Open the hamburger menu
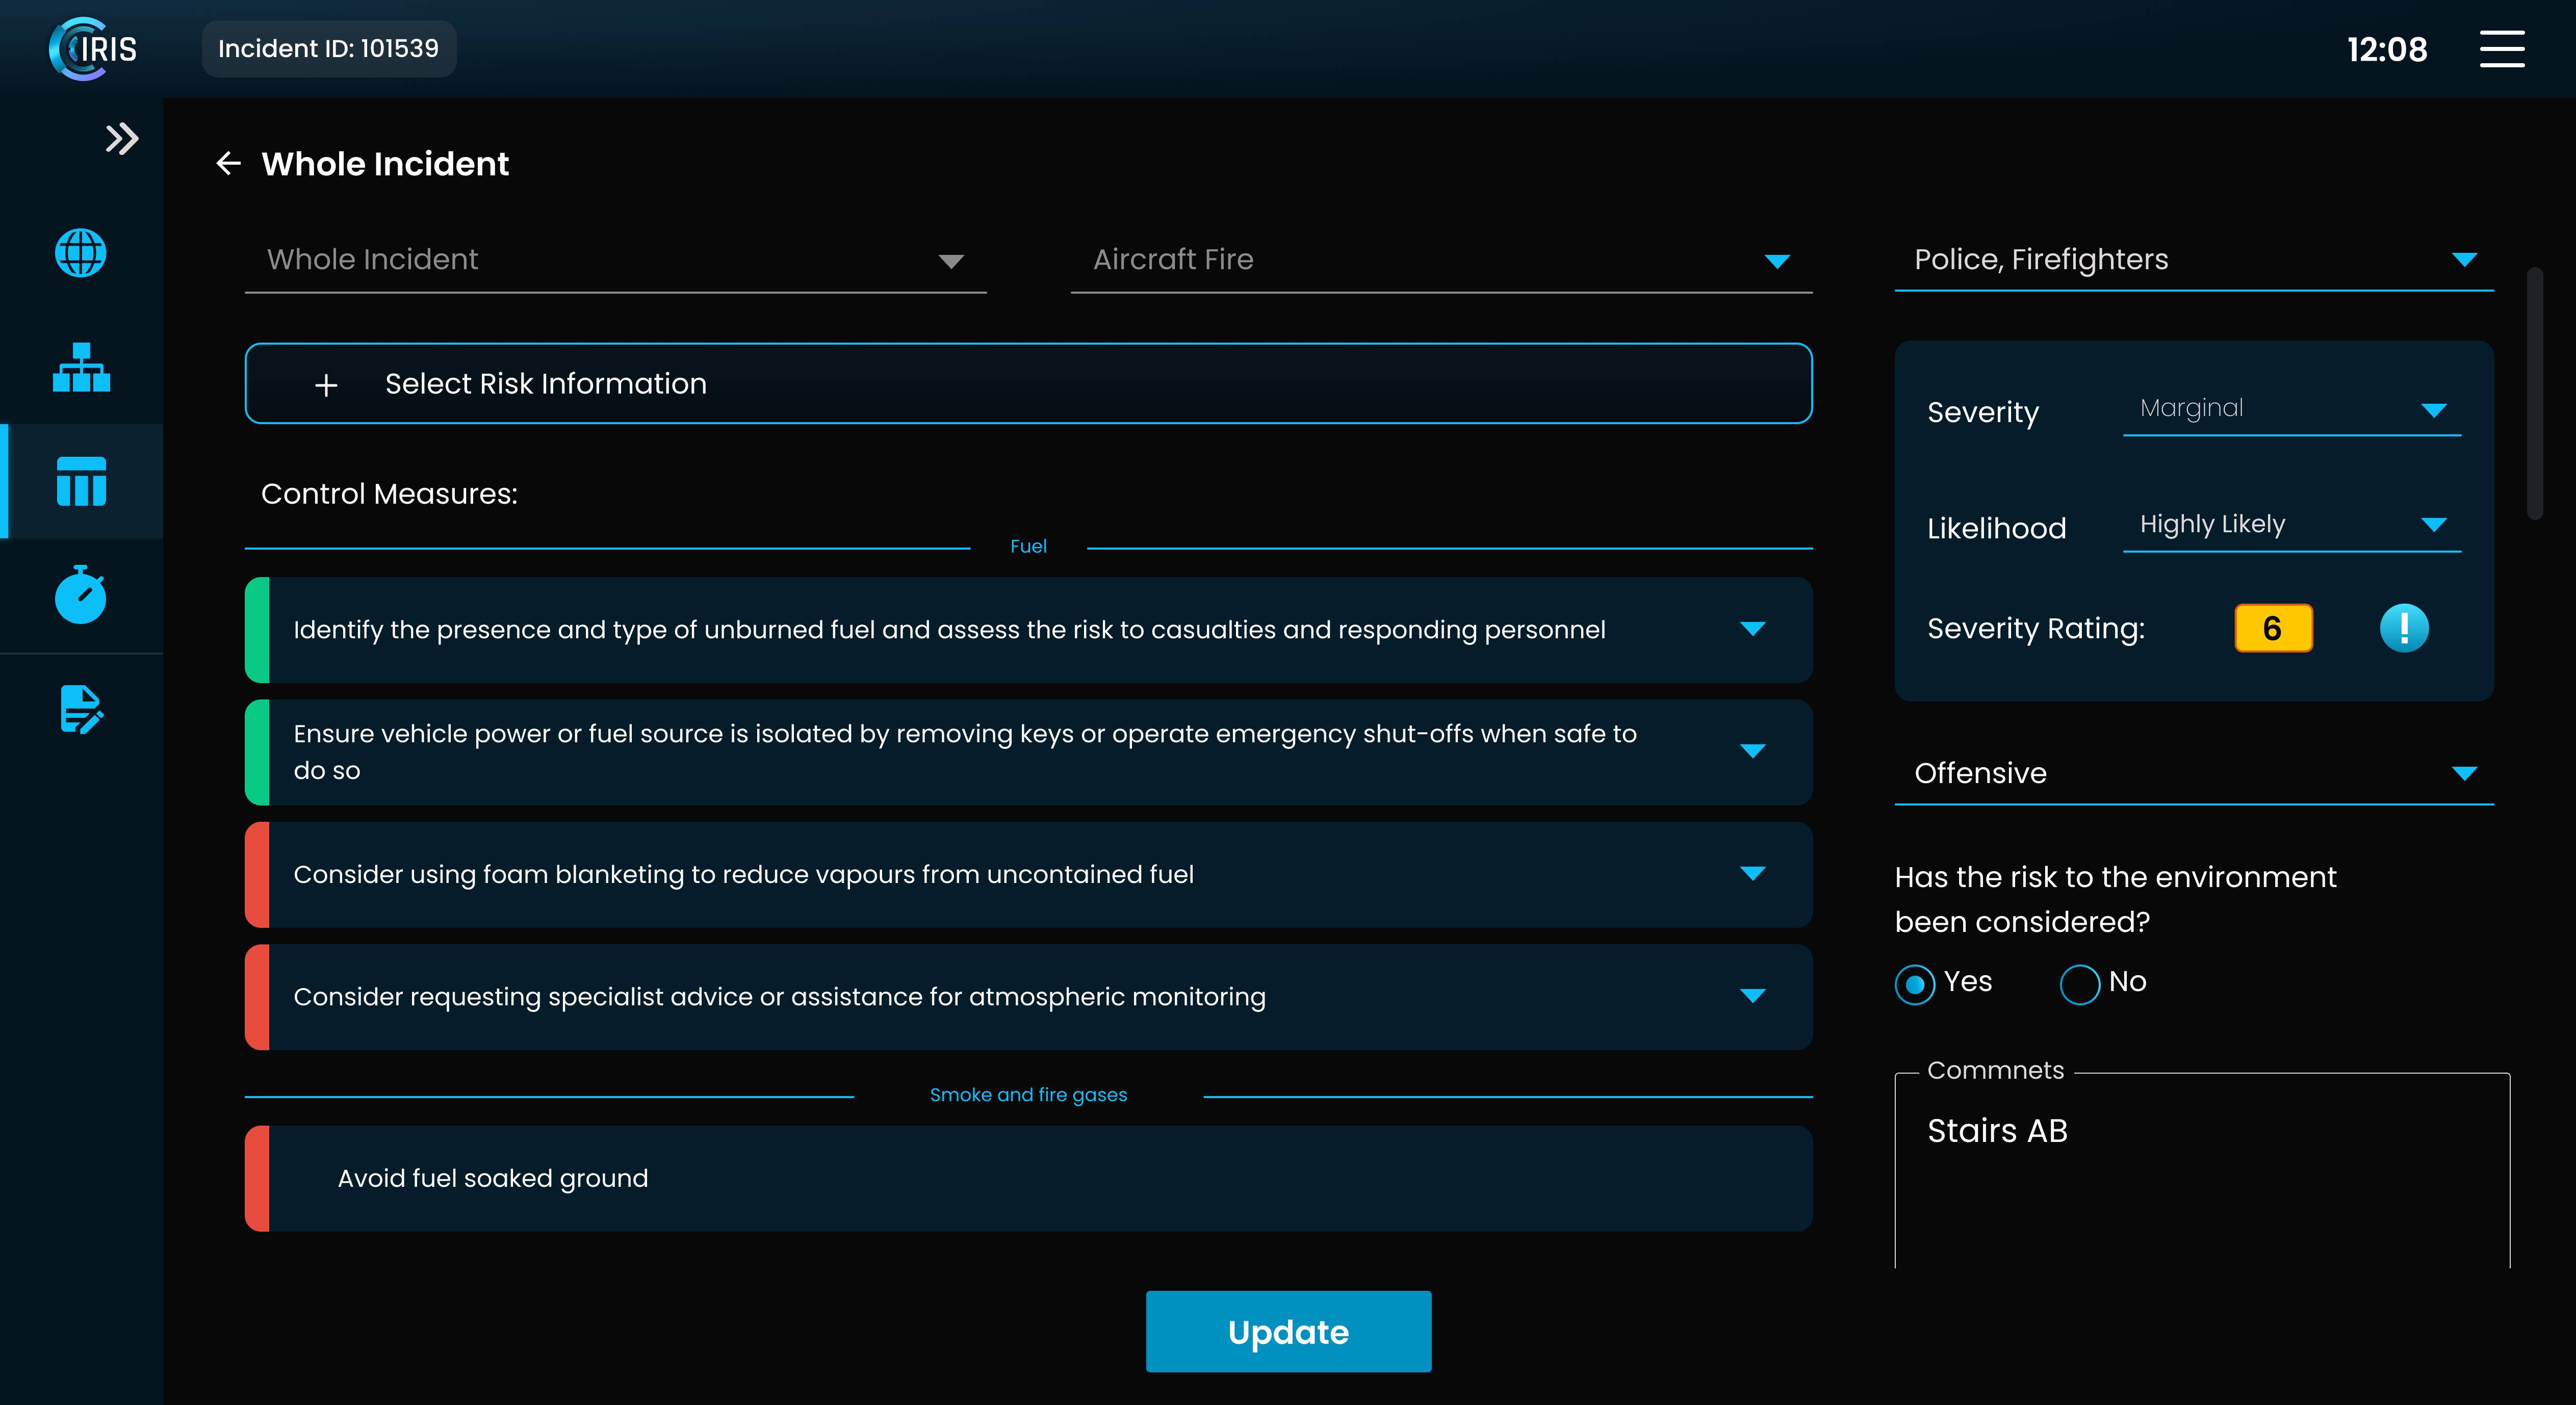Image resolution: width=2576 pixels, height=1405 pixels. tap(2501, 49)
